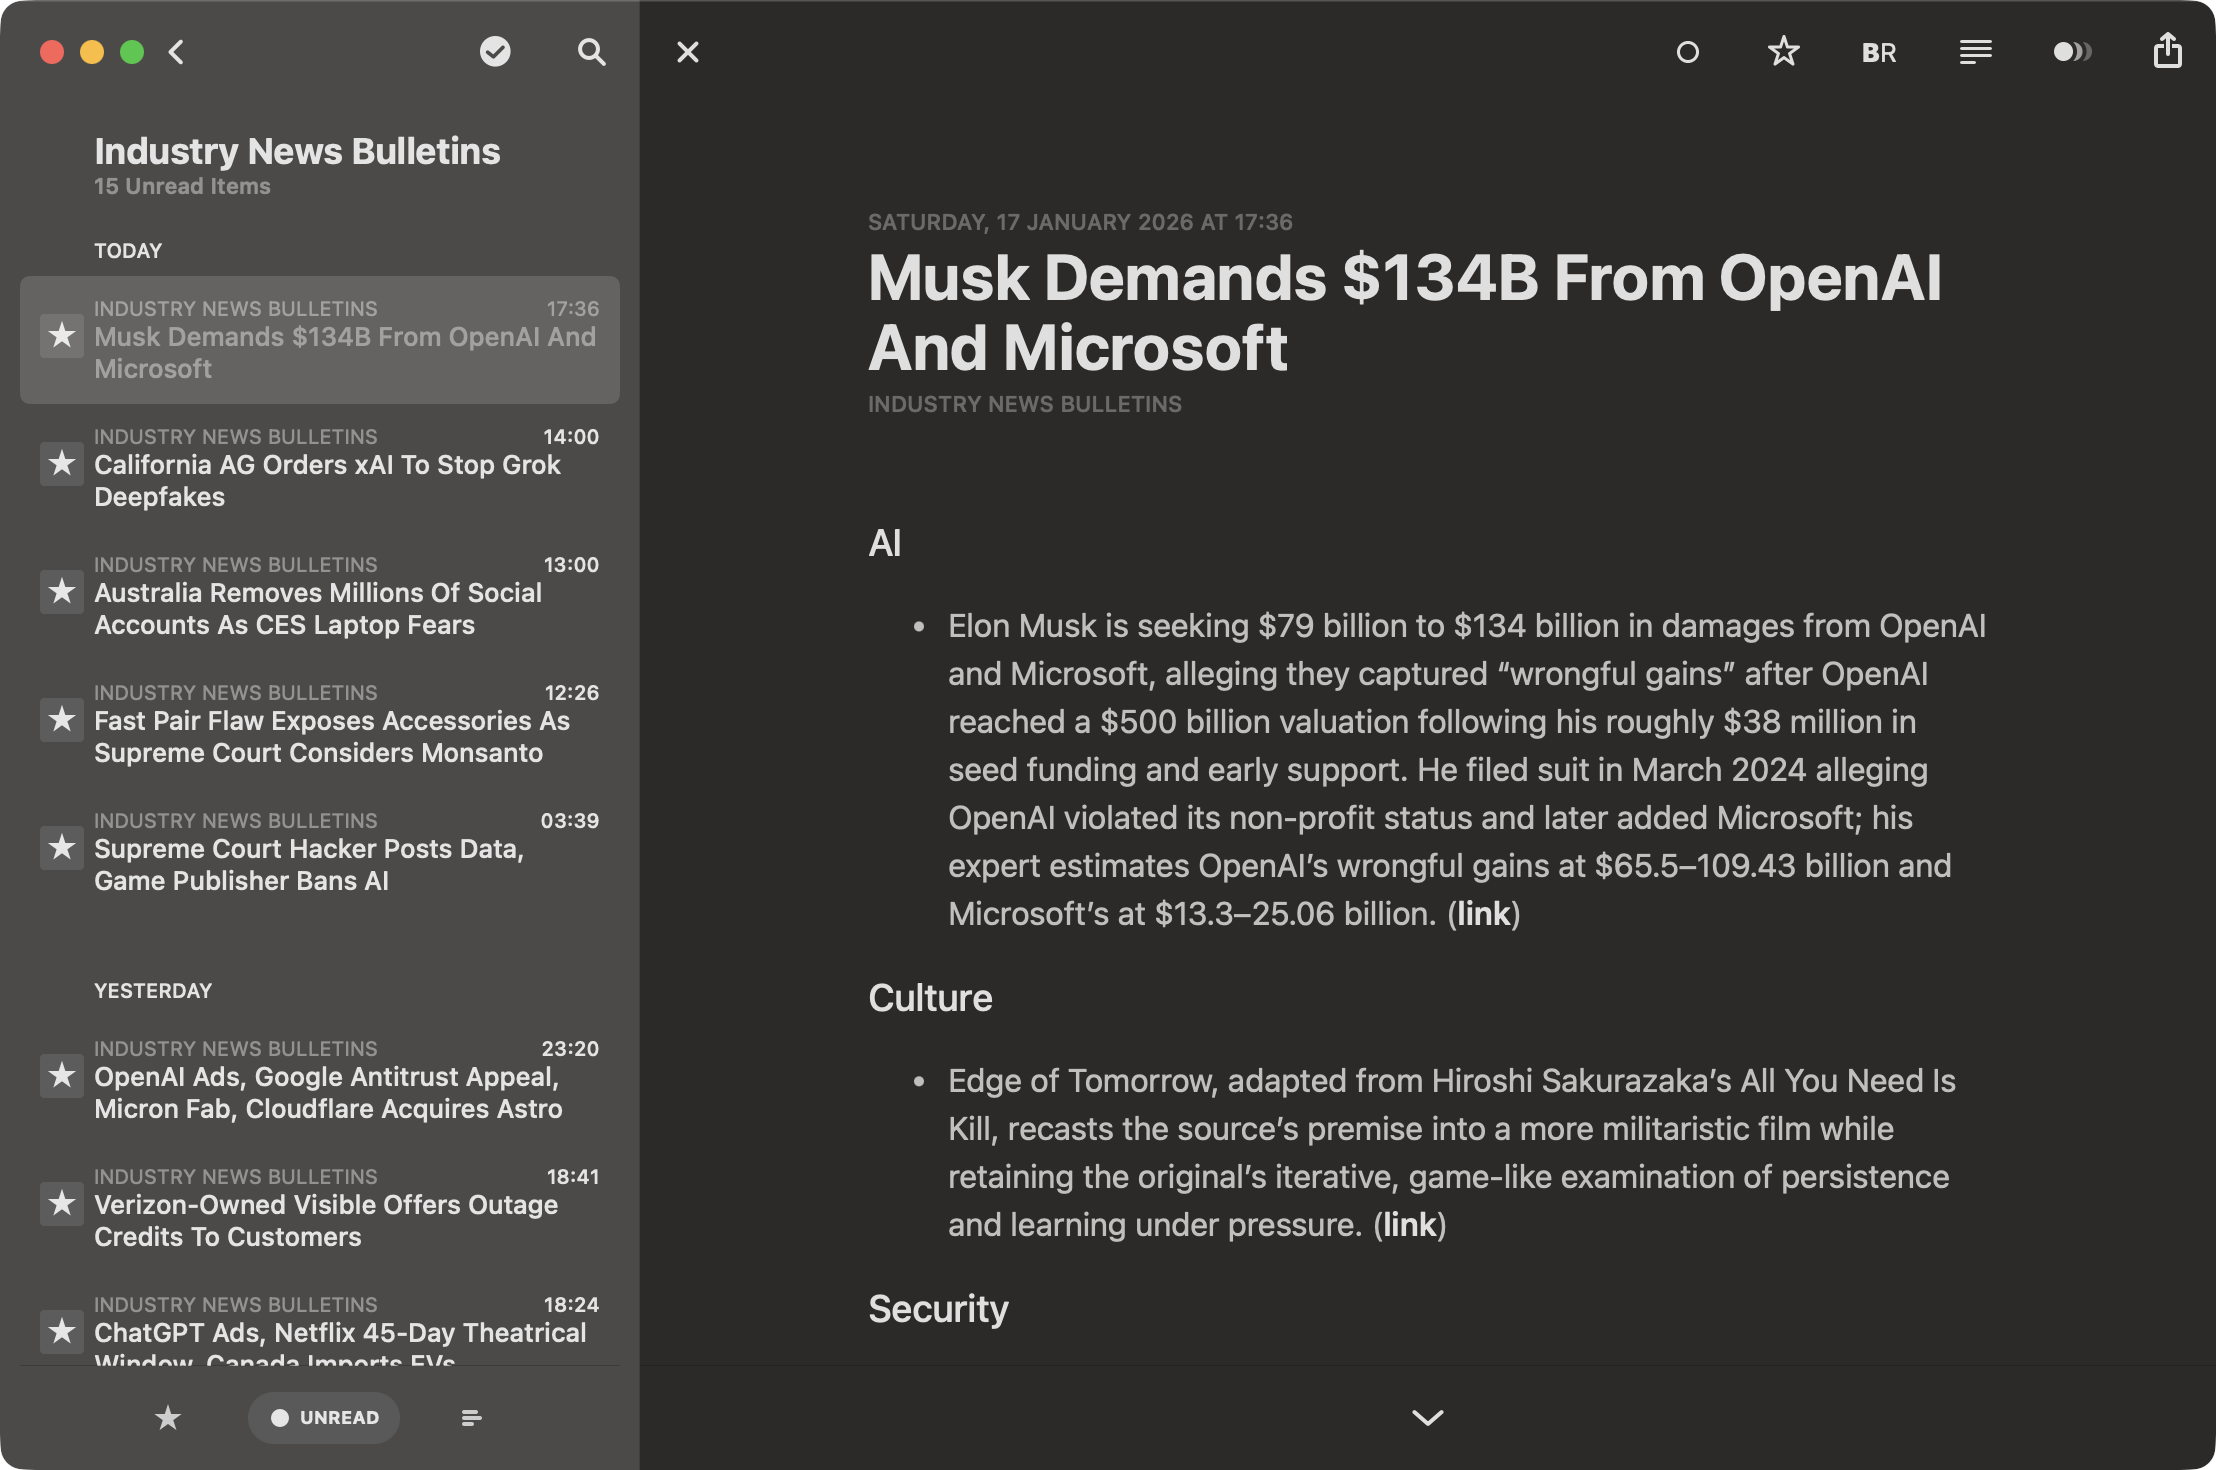Click the share icon in the toolbar
The height and width of the screenshot is (1470, 2216).
pyautogui.click(x=2167, y=51)
